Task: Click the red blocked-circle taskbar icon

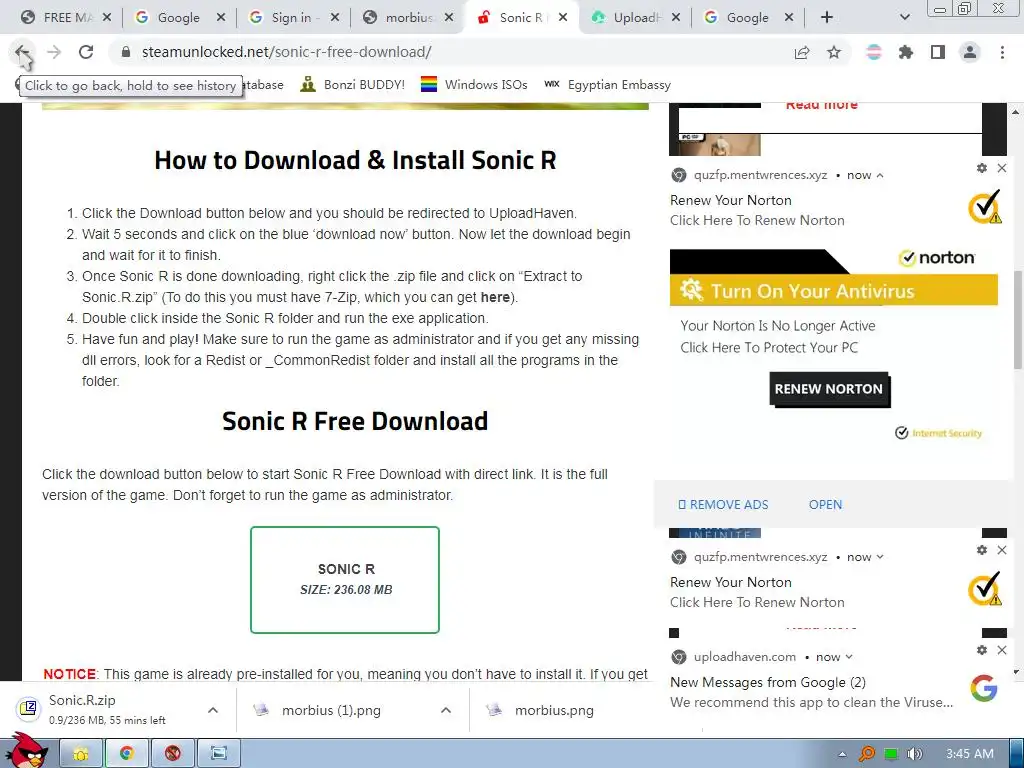Action: click(x=172, y=754)
